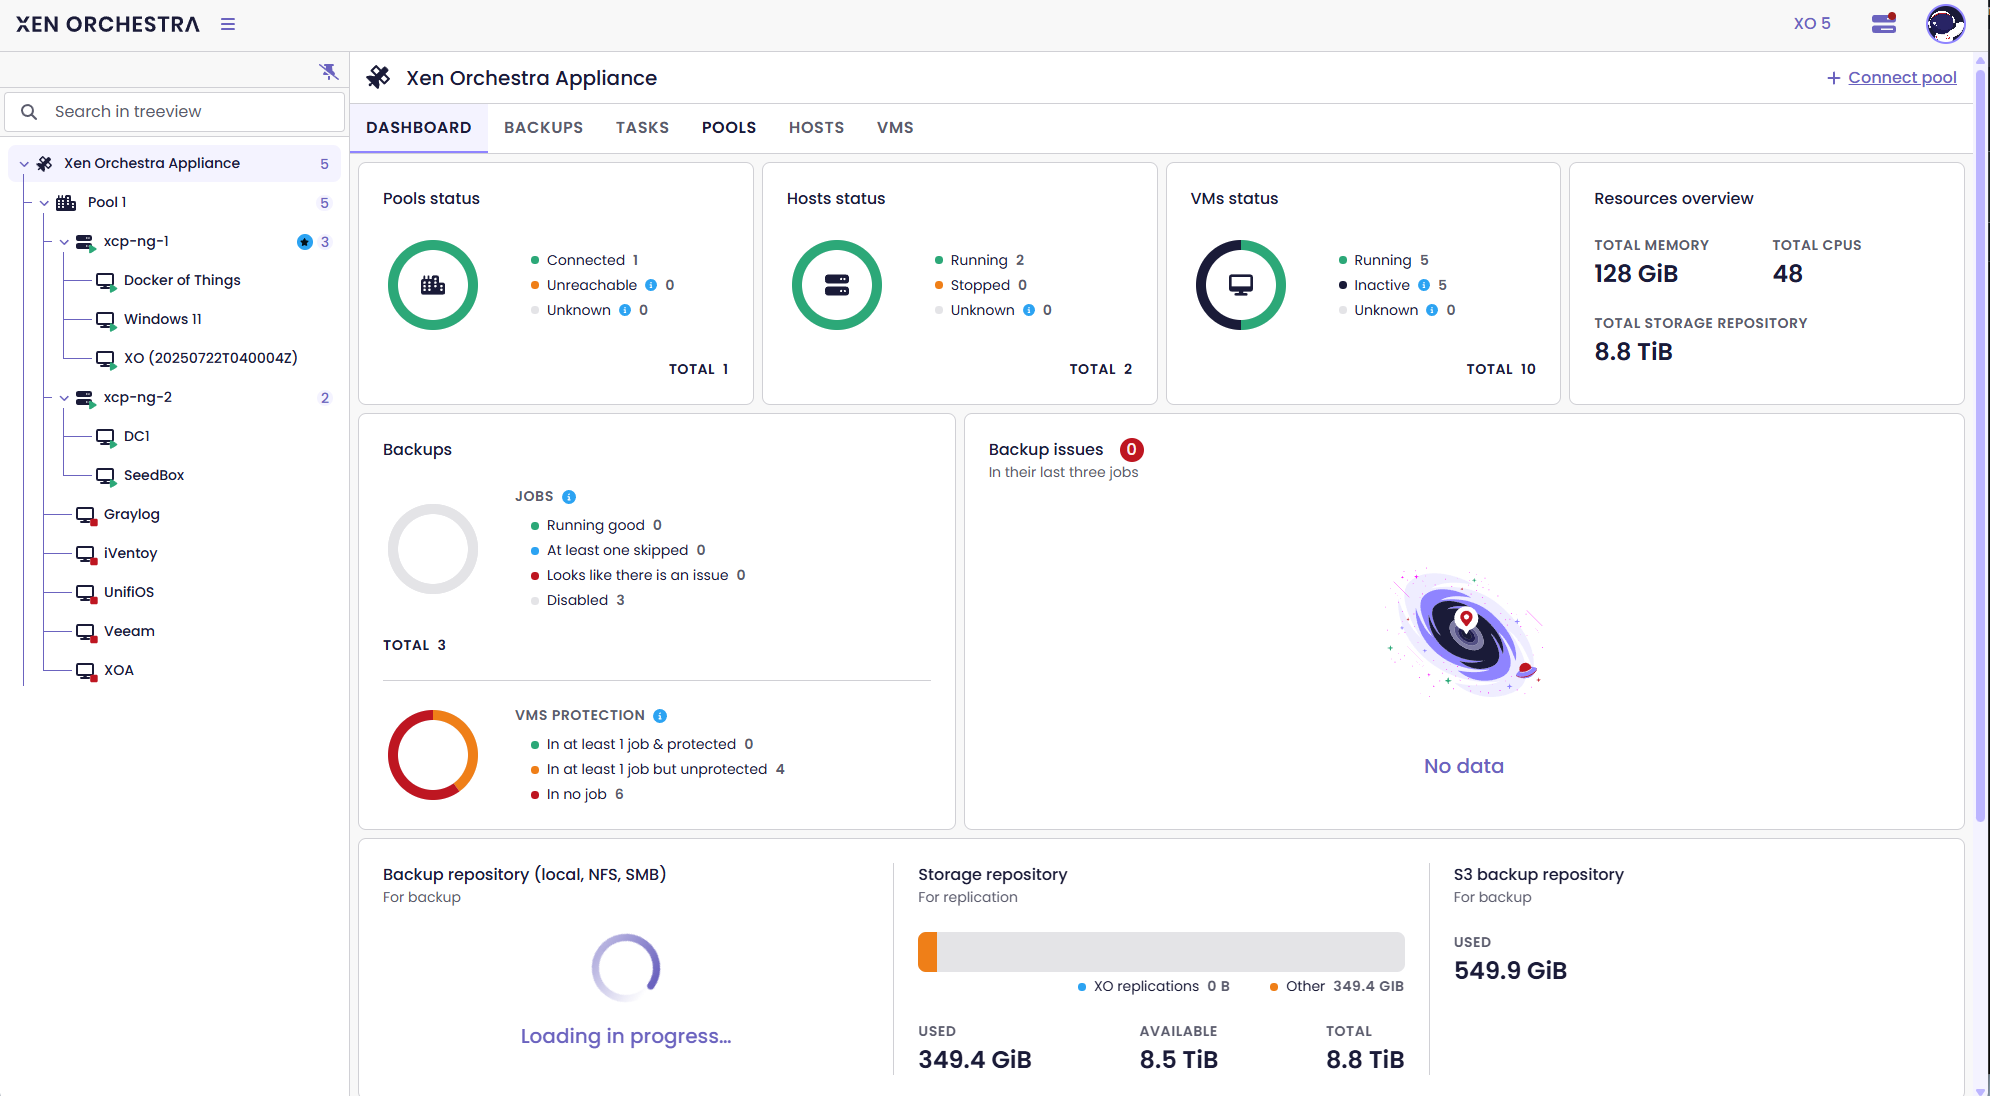Open the Hosts tab
Image resolution: width=1990 pixels, height=1096 pixels.
tap(817, 128)
